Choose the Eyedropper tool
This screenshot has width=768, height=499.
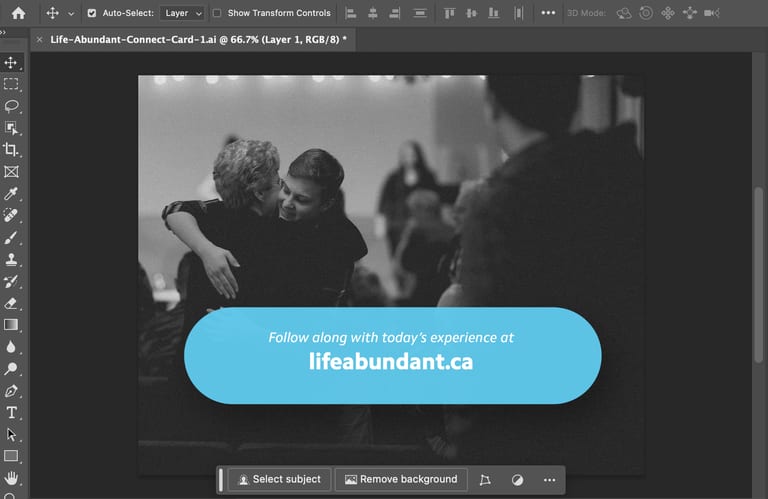(x=11, y=193)
